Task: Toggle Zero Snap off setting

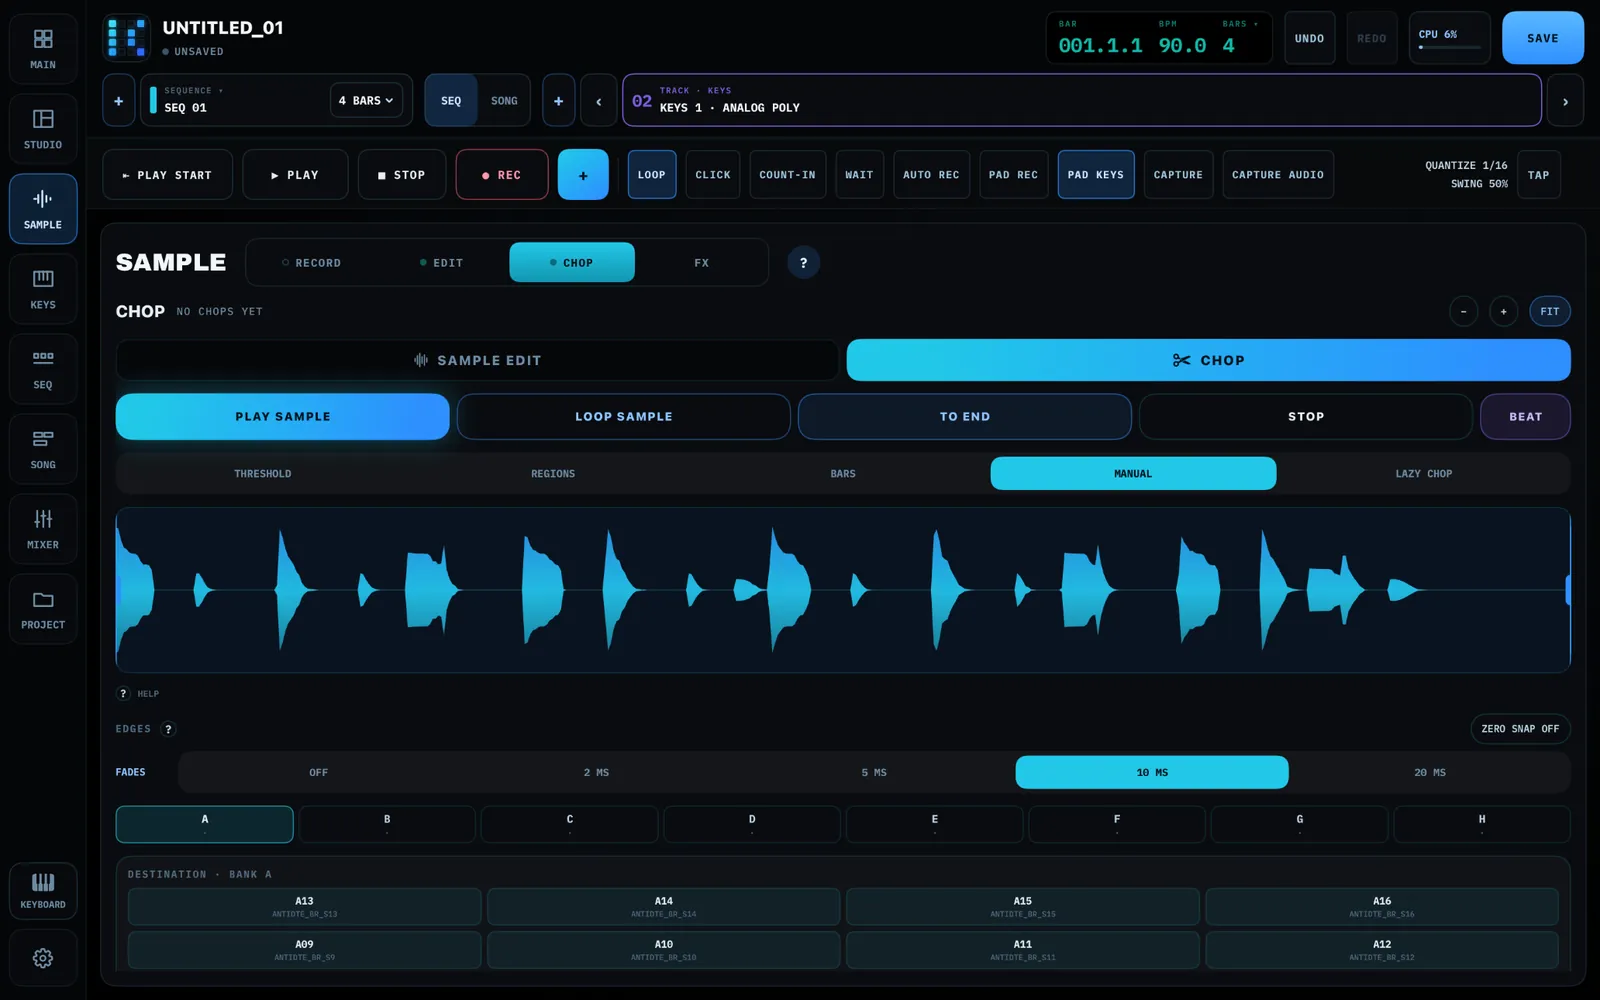Action: coord(1520,729)
